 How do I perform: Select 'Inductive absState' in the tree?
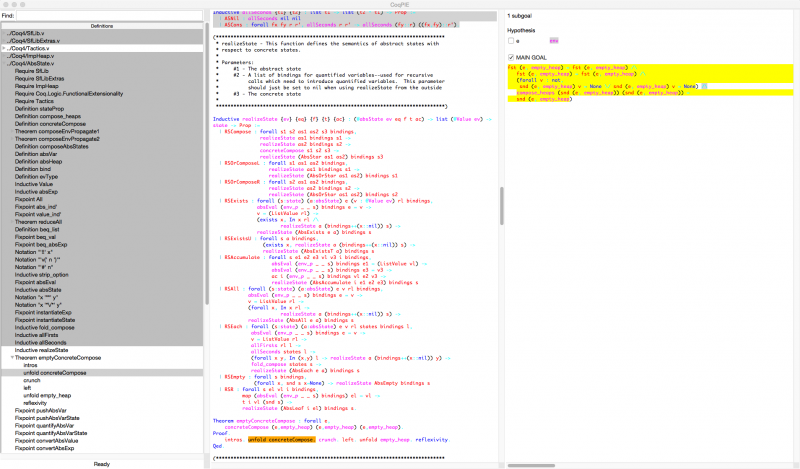(x=38, y=290)
